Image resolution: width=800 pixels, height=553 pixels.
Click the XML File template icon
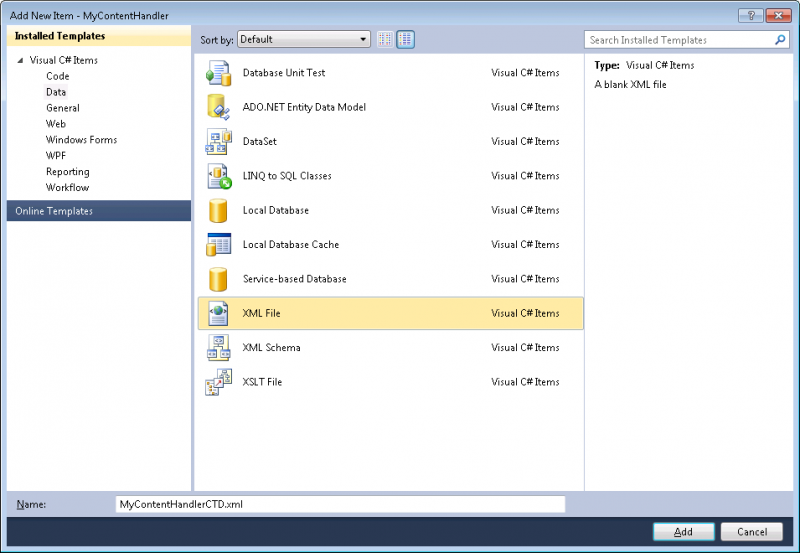218,313
